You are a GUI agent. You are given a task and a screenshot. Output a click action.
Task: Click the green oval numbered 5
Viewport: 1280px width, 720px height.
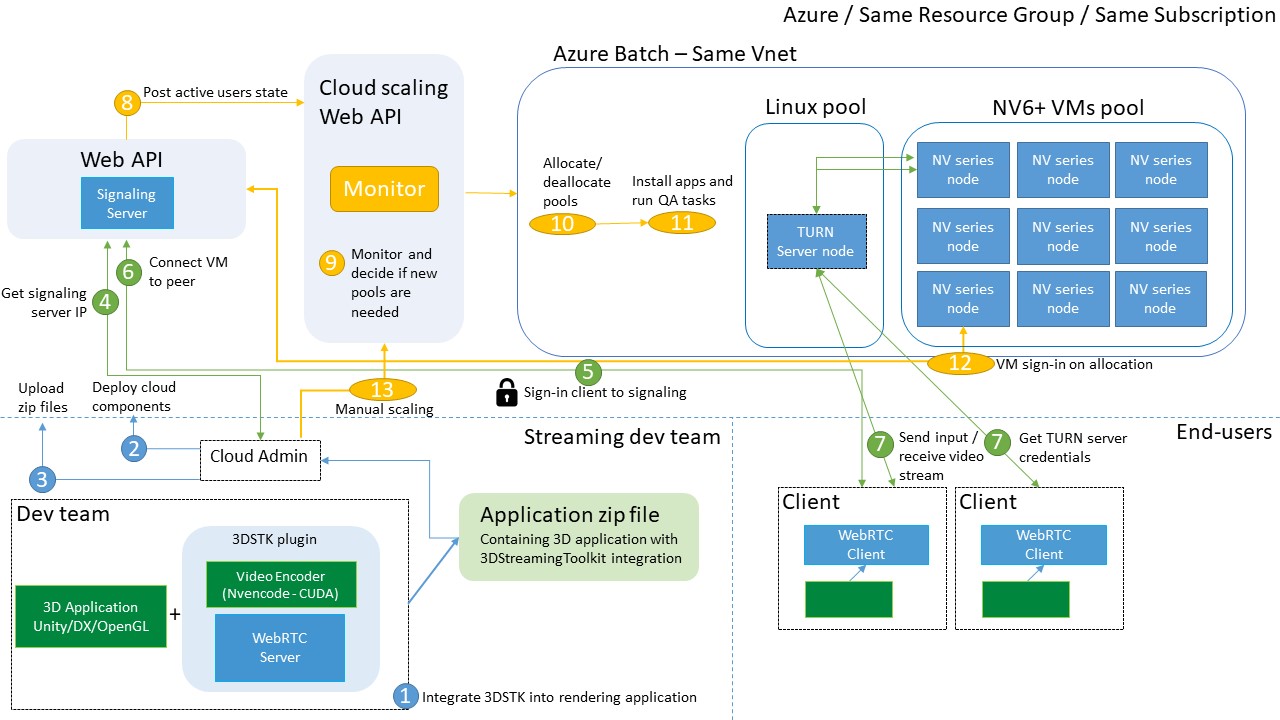(588, 371)
